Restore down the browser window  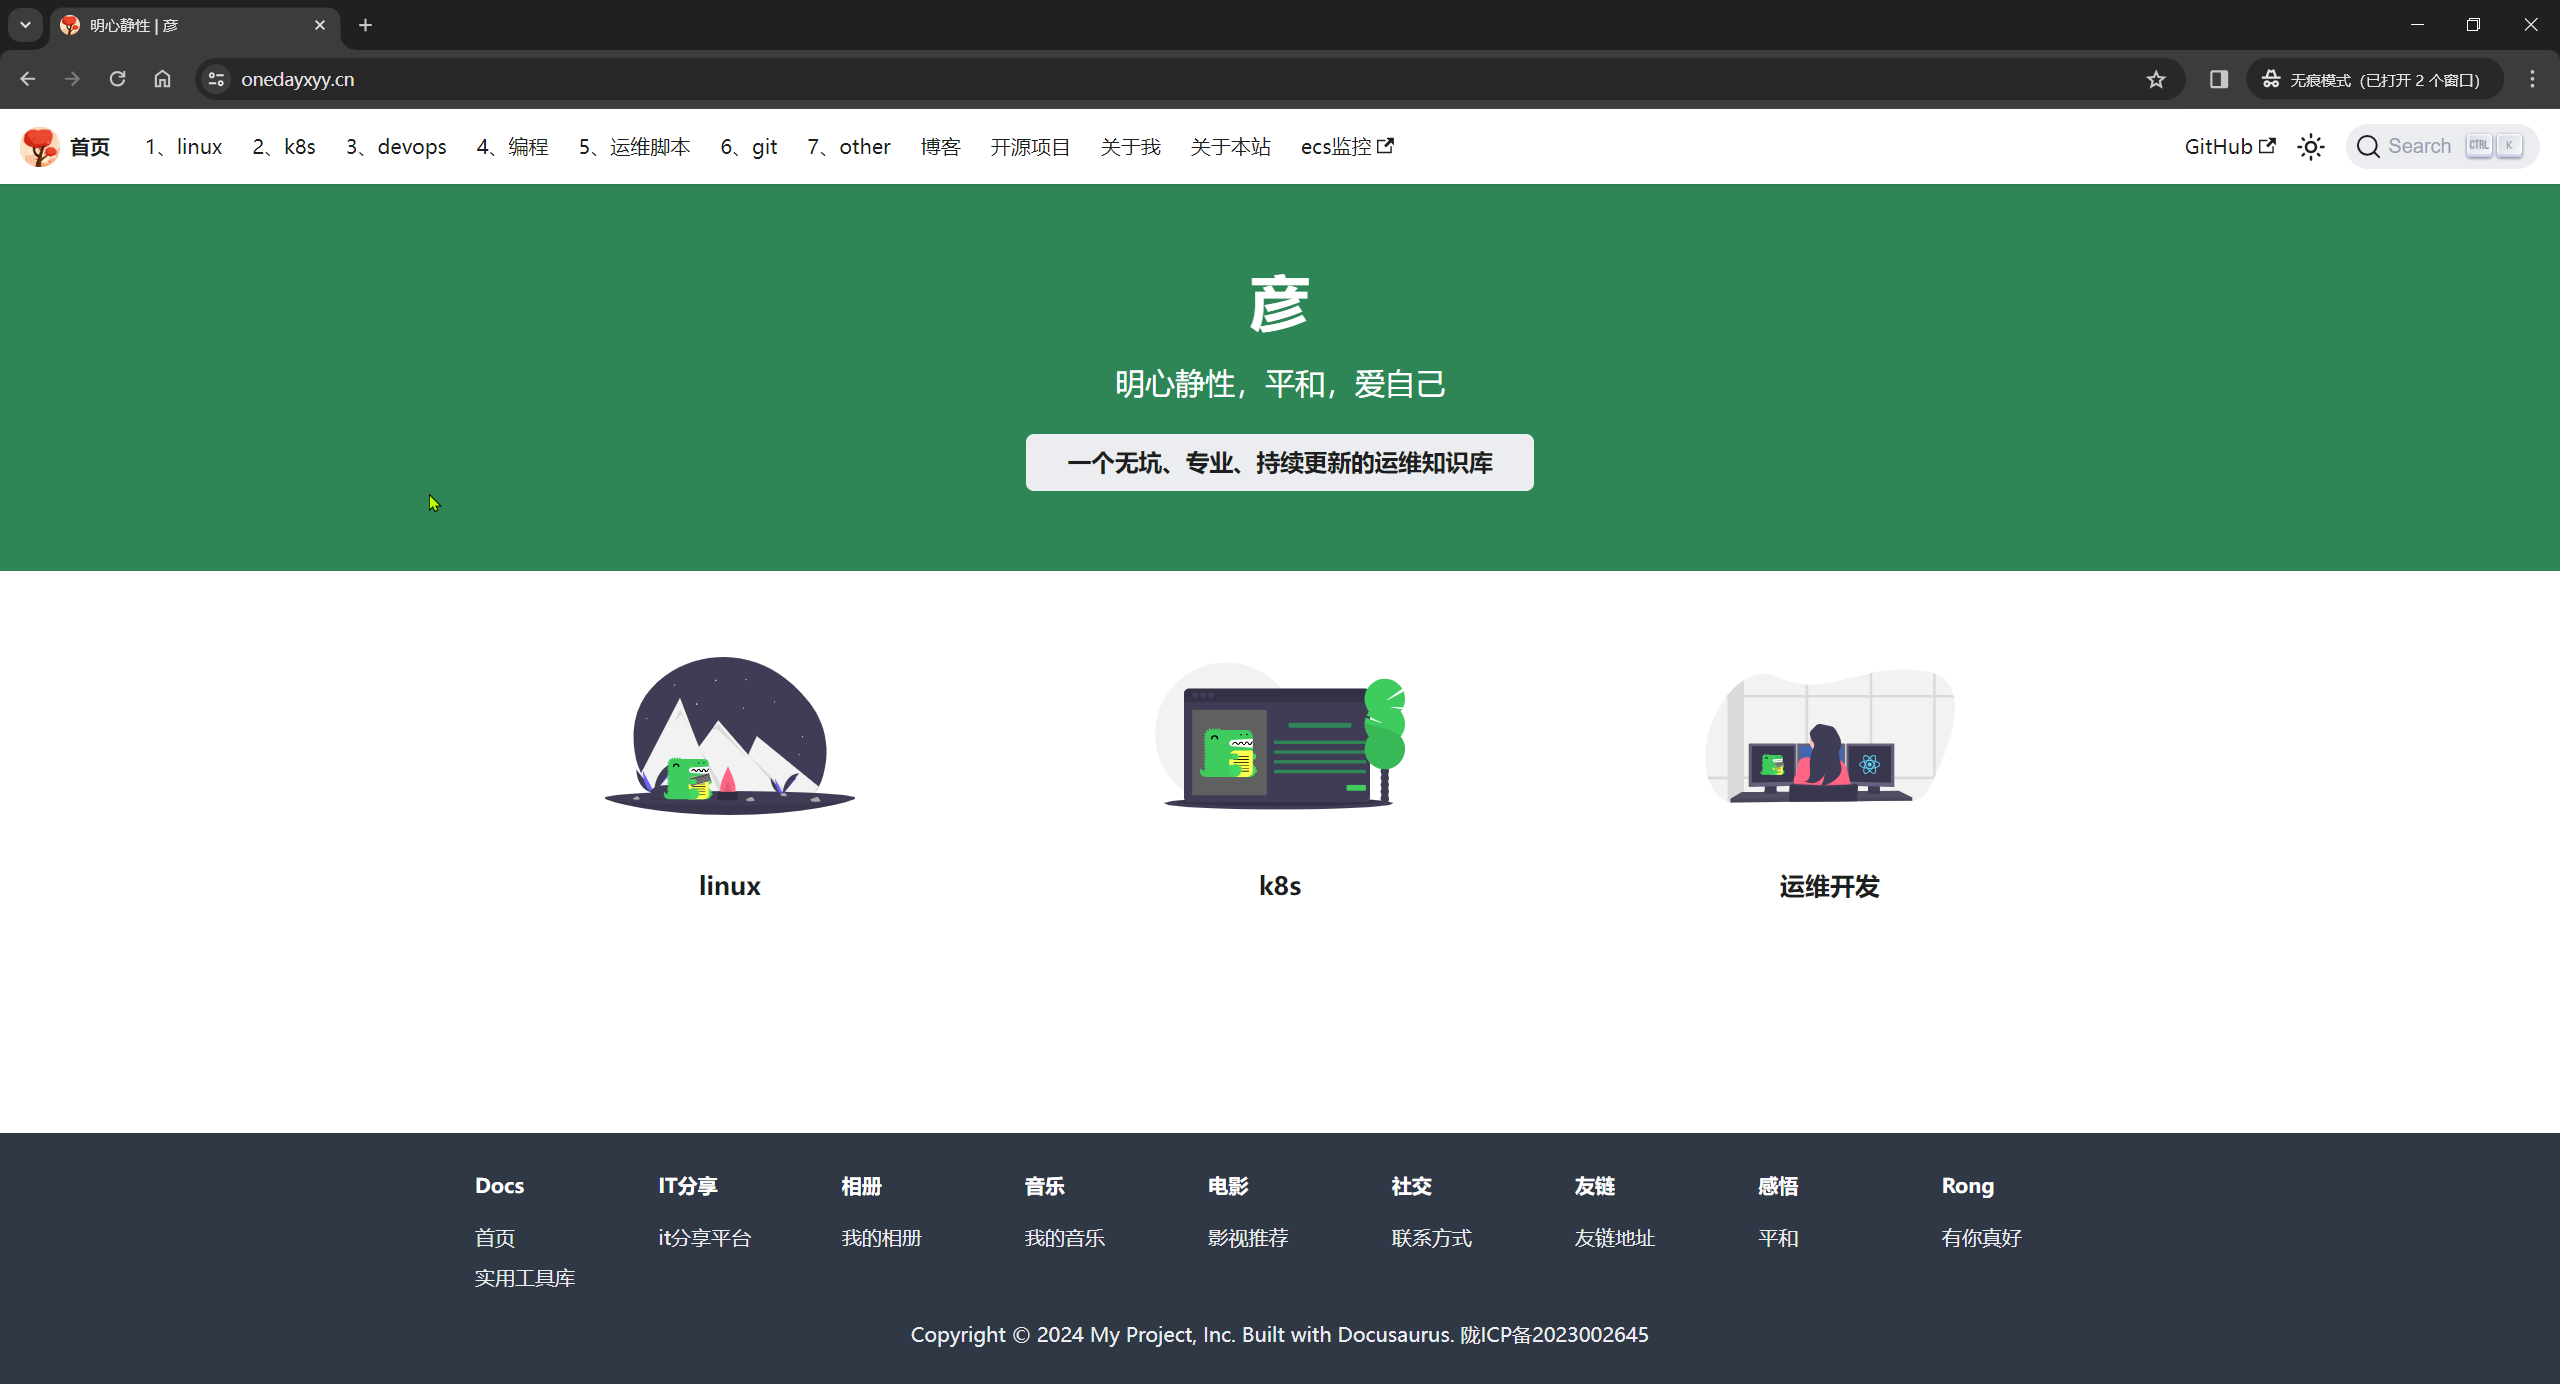pyautogui.click(x=2474, y=25)
